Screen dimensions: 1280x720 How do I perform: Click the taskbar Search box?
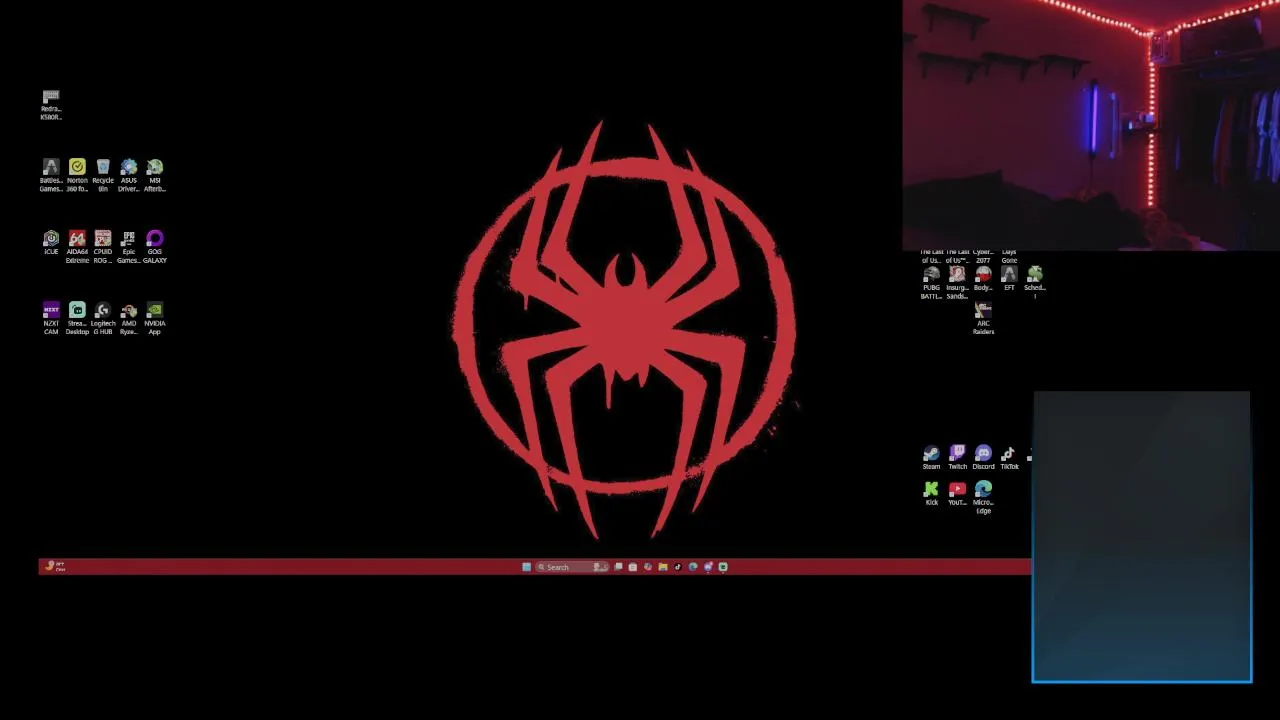572,567
